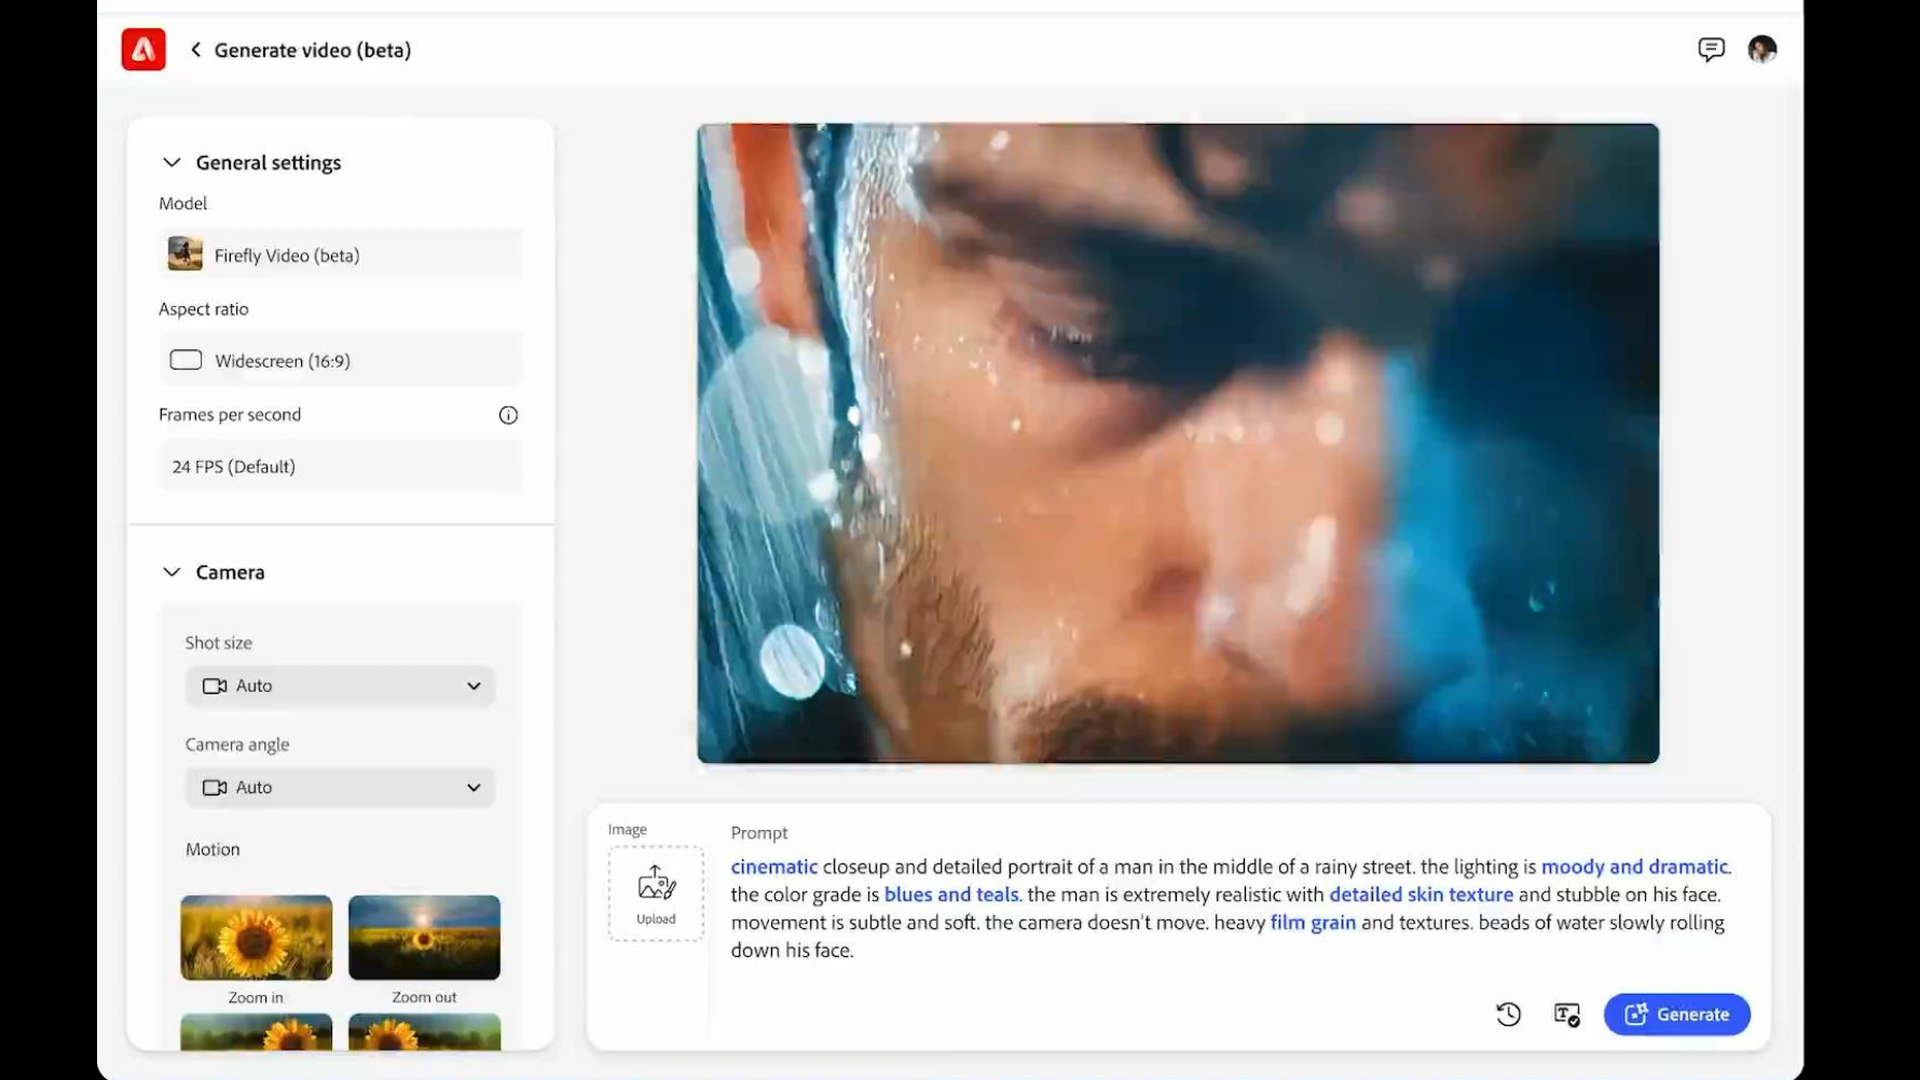Viewport: 1920px width, 1080px height.
Task: Click the highlighted 'film grain' prompt keyword
Action: pyautogui.click(x=1312, y=922)
